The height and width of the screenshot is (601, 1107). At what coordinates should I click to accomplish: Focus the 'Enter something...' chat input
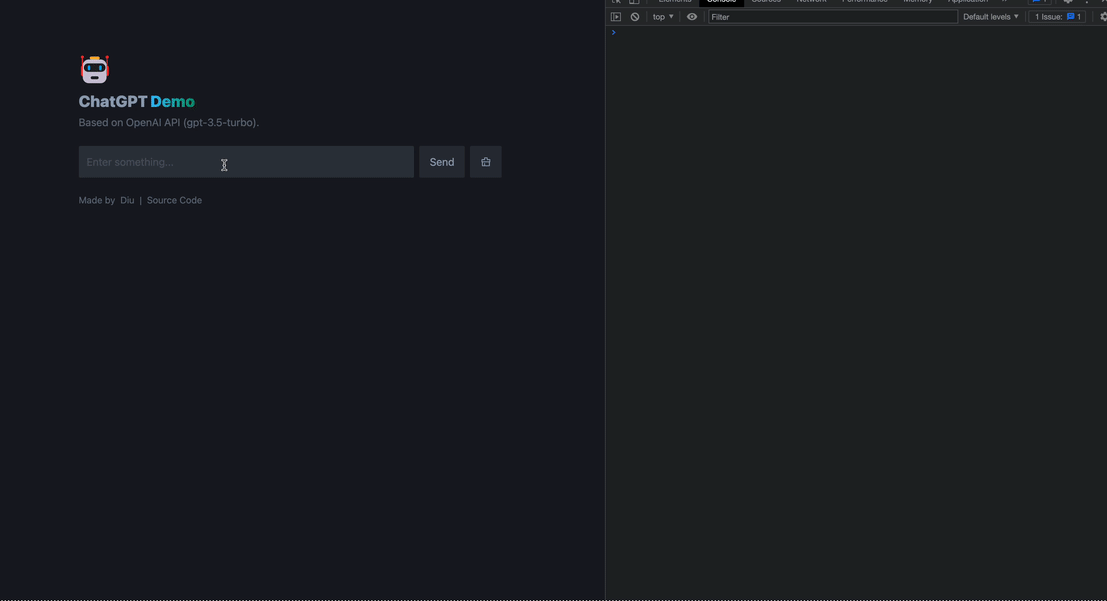click(246, 162)
